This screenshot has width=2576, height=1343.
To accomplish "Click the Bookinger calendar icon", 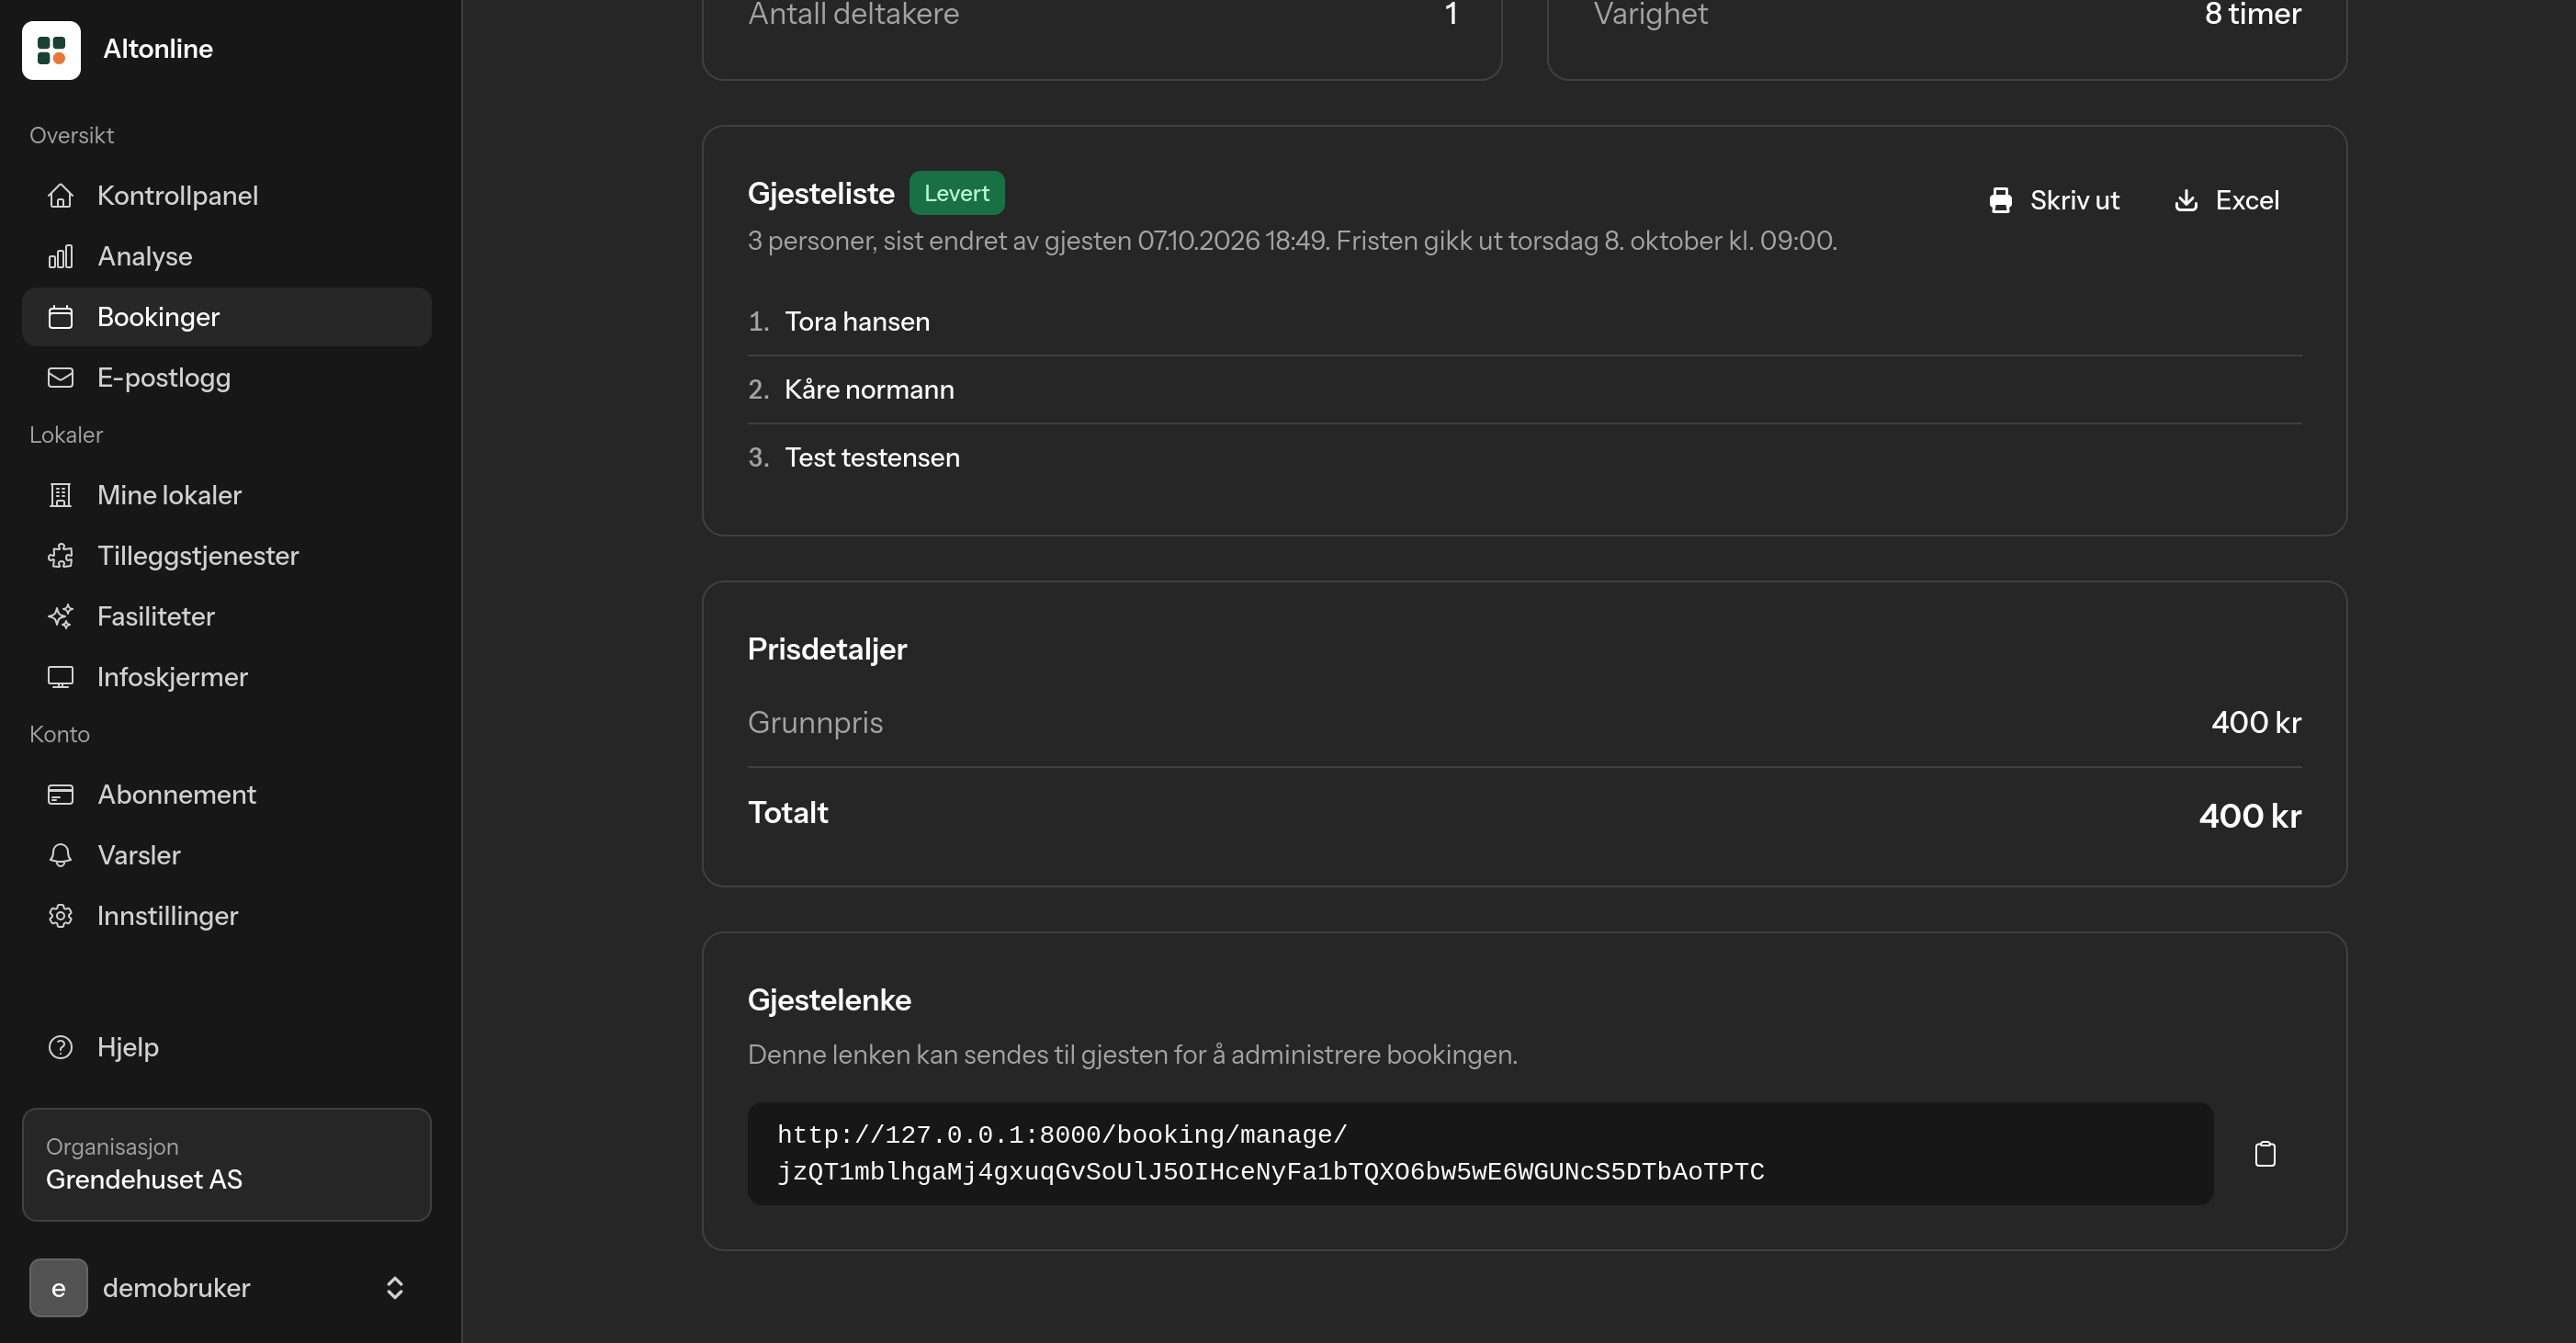I will (60, 317).
